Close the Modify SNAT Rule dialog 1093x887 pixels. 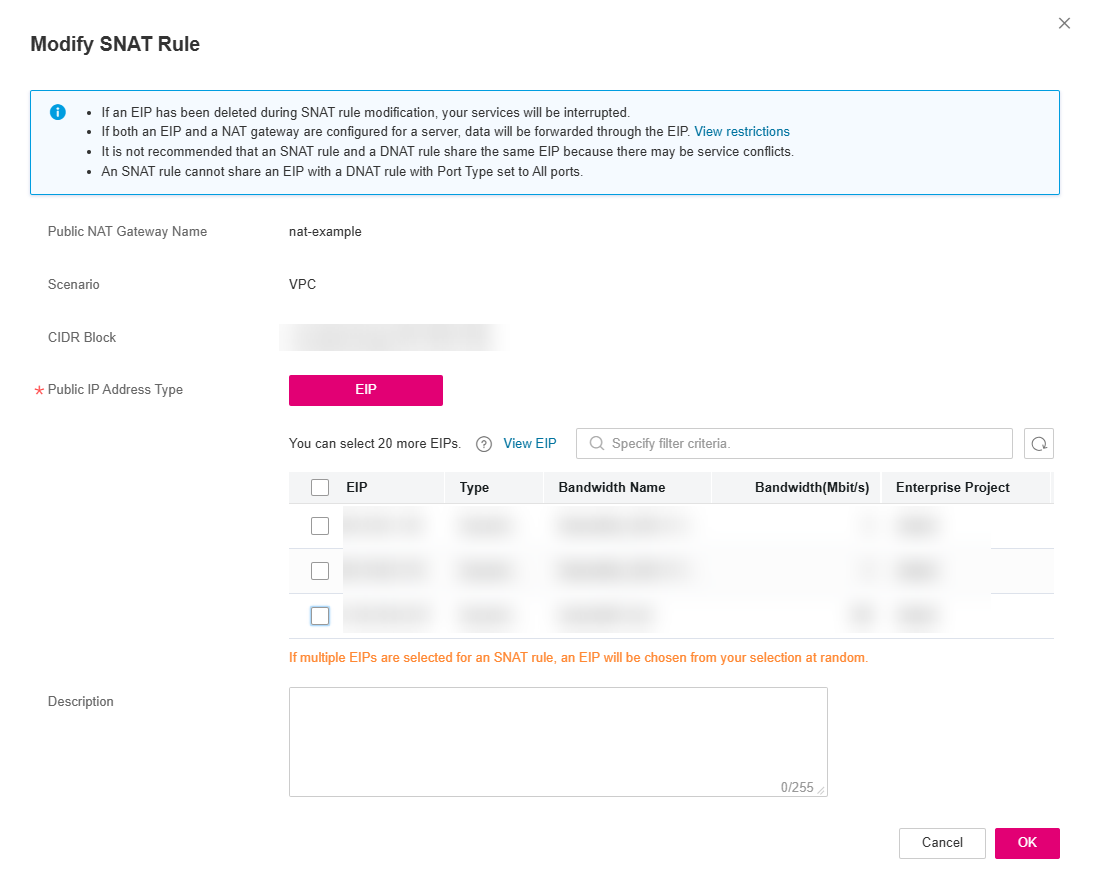1064,23
